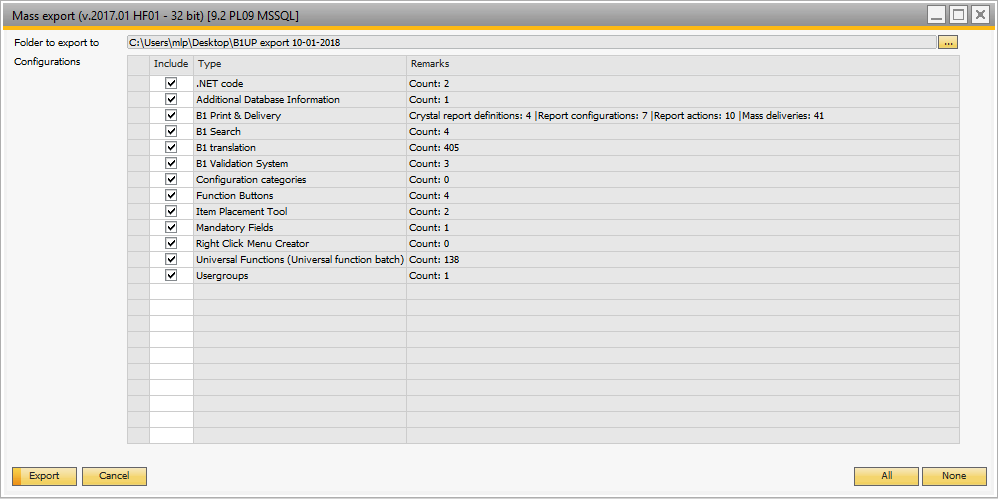The width and height of the screenshot is (998, 500).
Task: Select the 'B1 Search' type cell
Action: [x=300, y=131]
